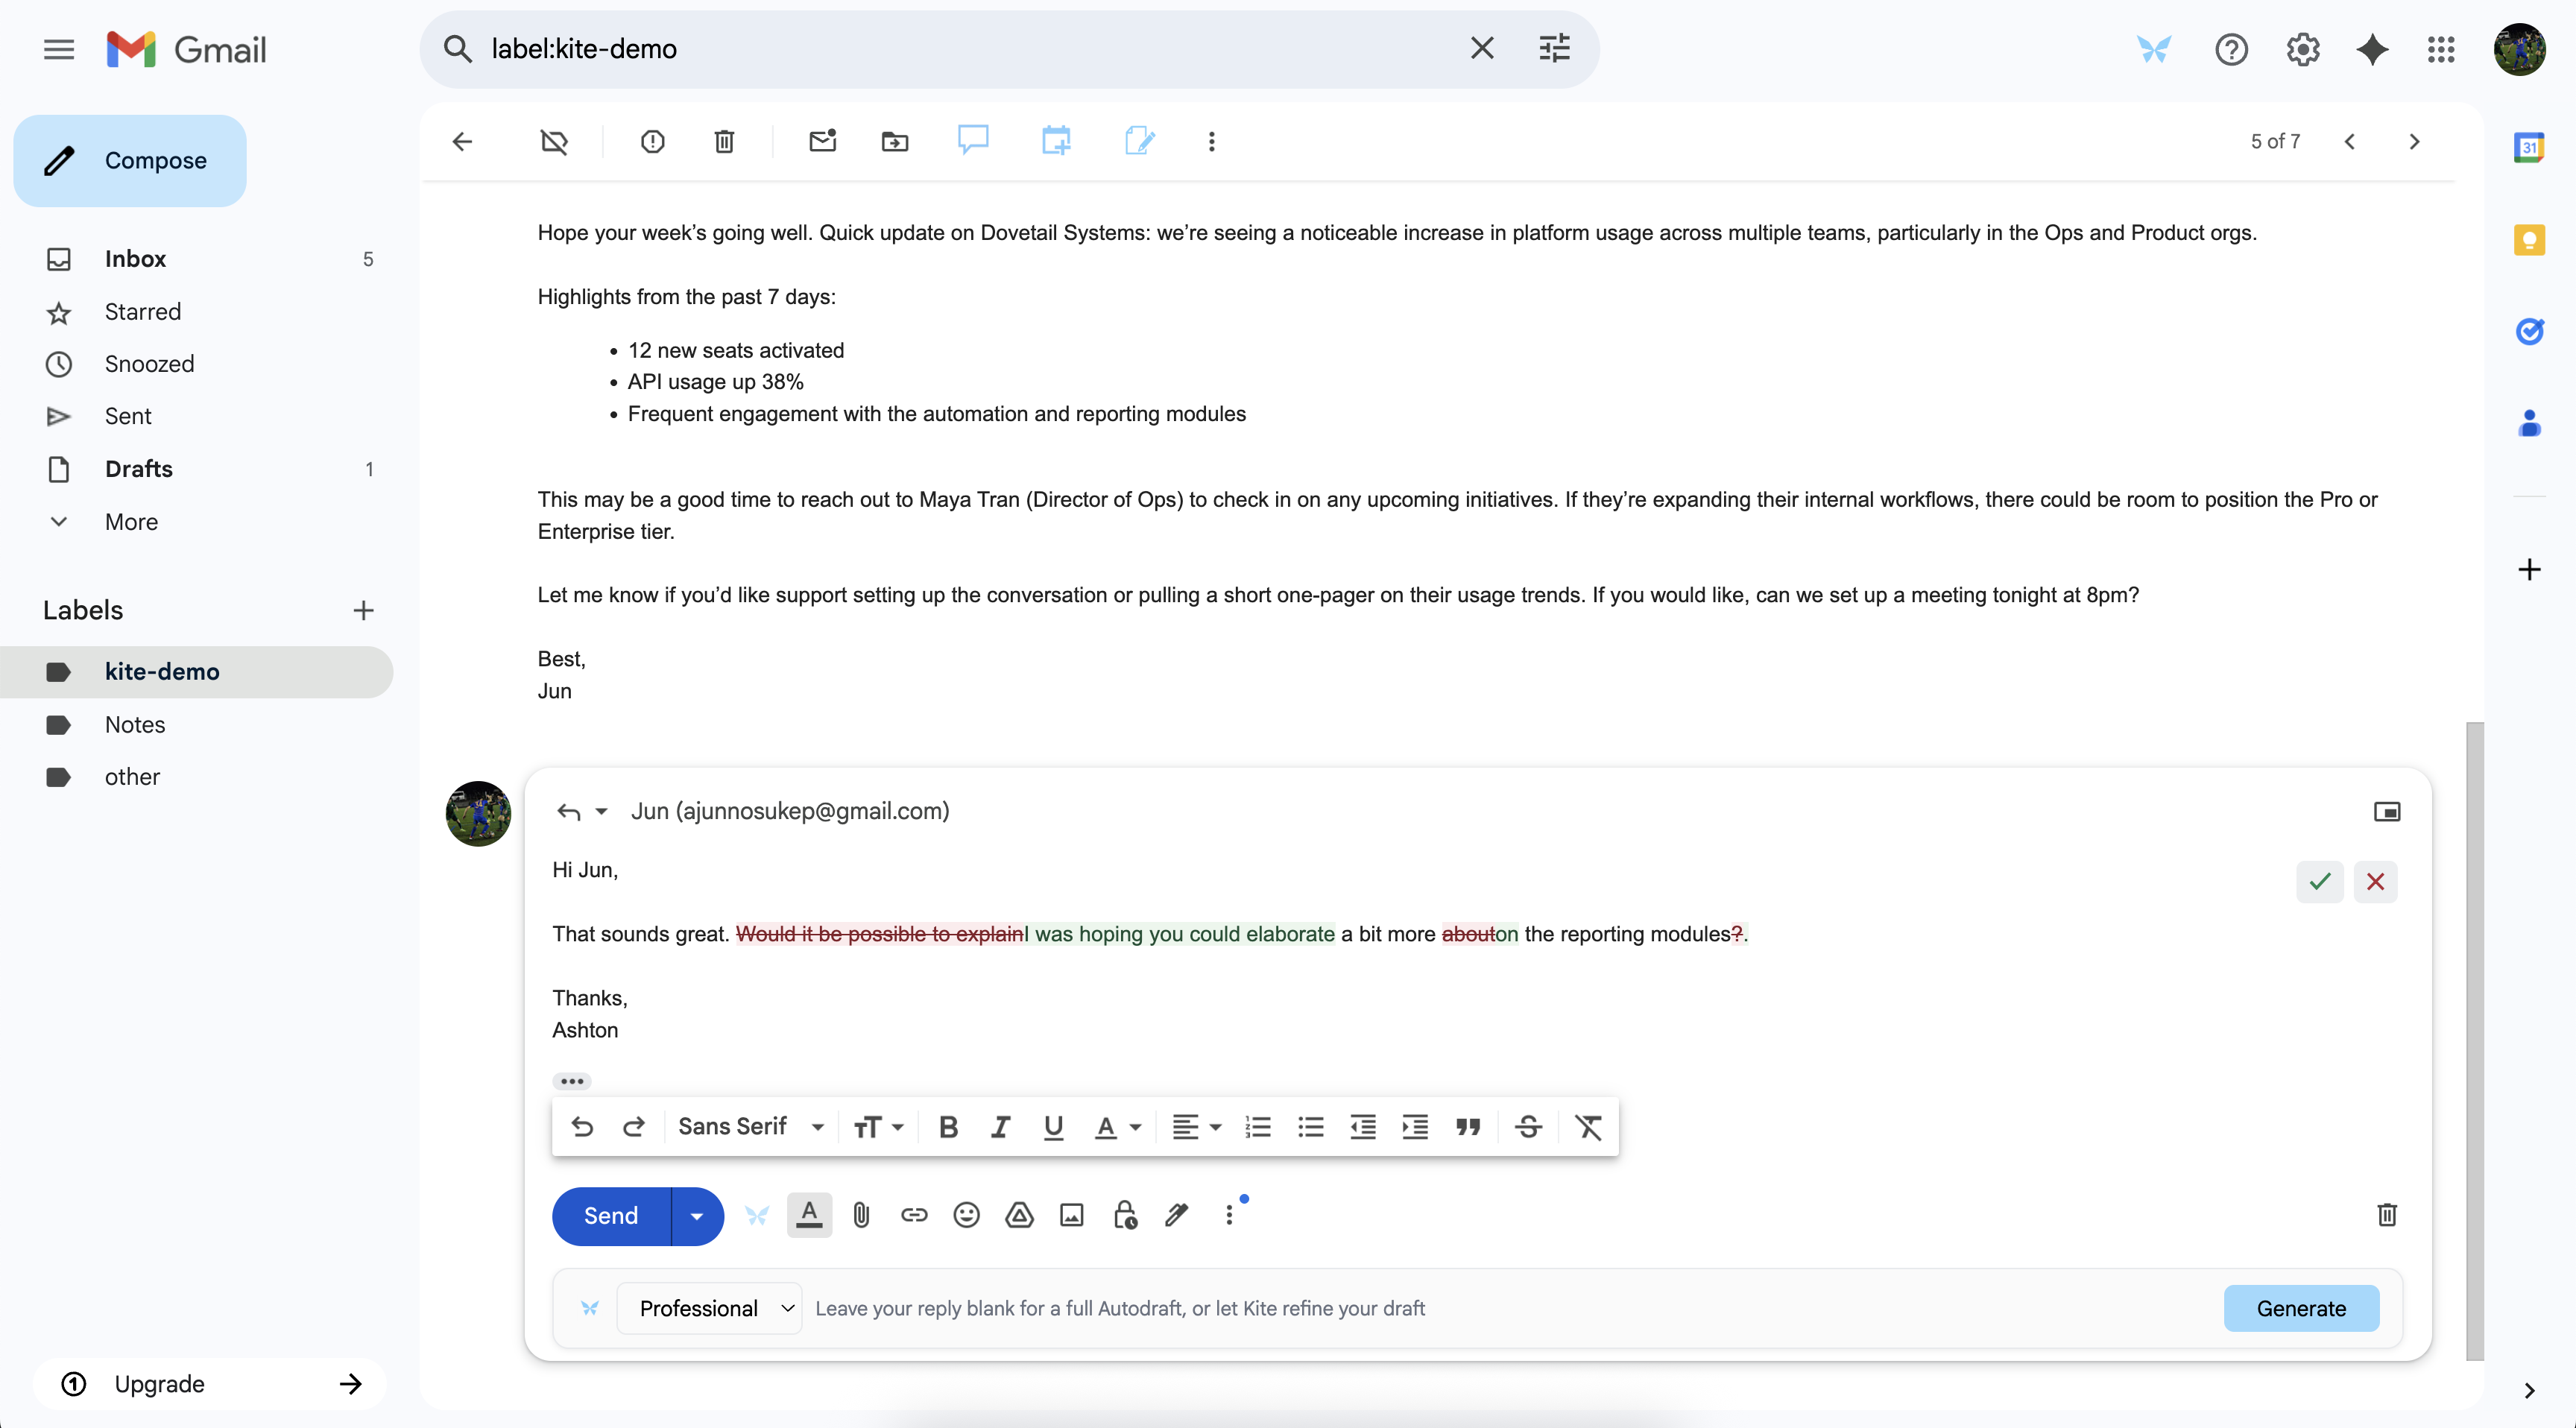Viewport: 2576px width, 1428px height.
Task: Toggle the formatting options button
Action: coord(809,1215)
